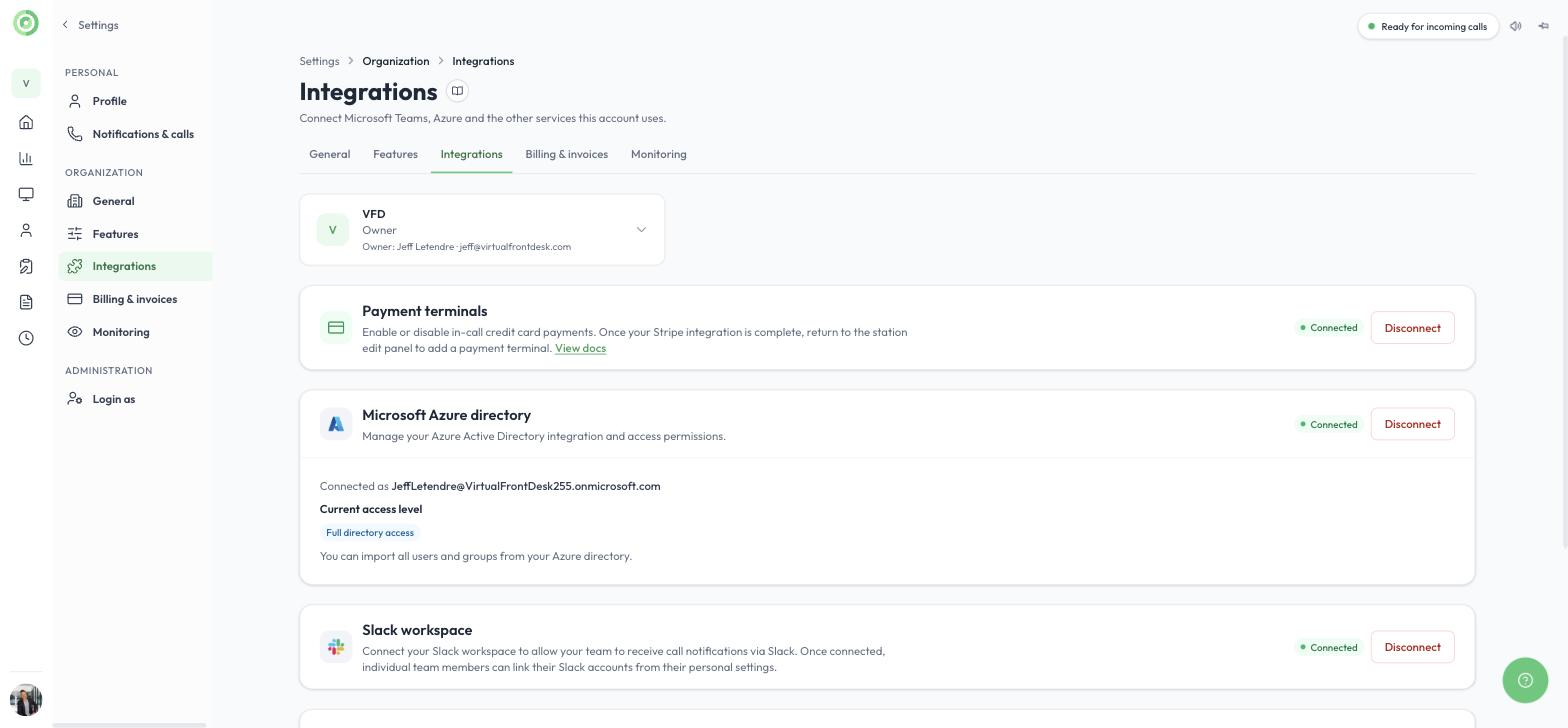Click the Full directory access badge
Screen dimensions: 1568x728
[370, 533]
